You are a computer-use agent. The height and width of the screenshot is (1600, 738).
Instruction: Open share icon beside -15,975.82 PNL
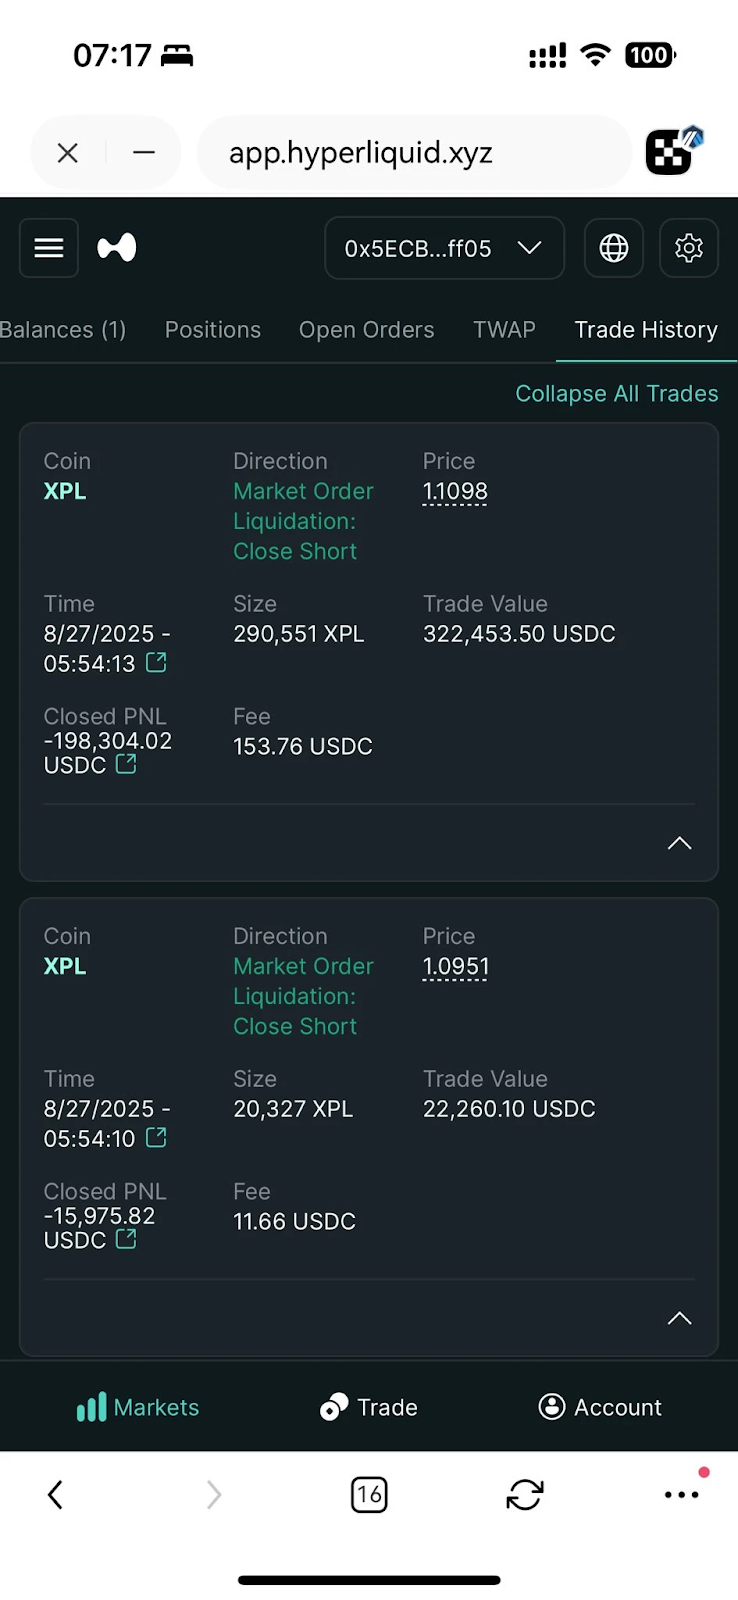(127, 1239)
